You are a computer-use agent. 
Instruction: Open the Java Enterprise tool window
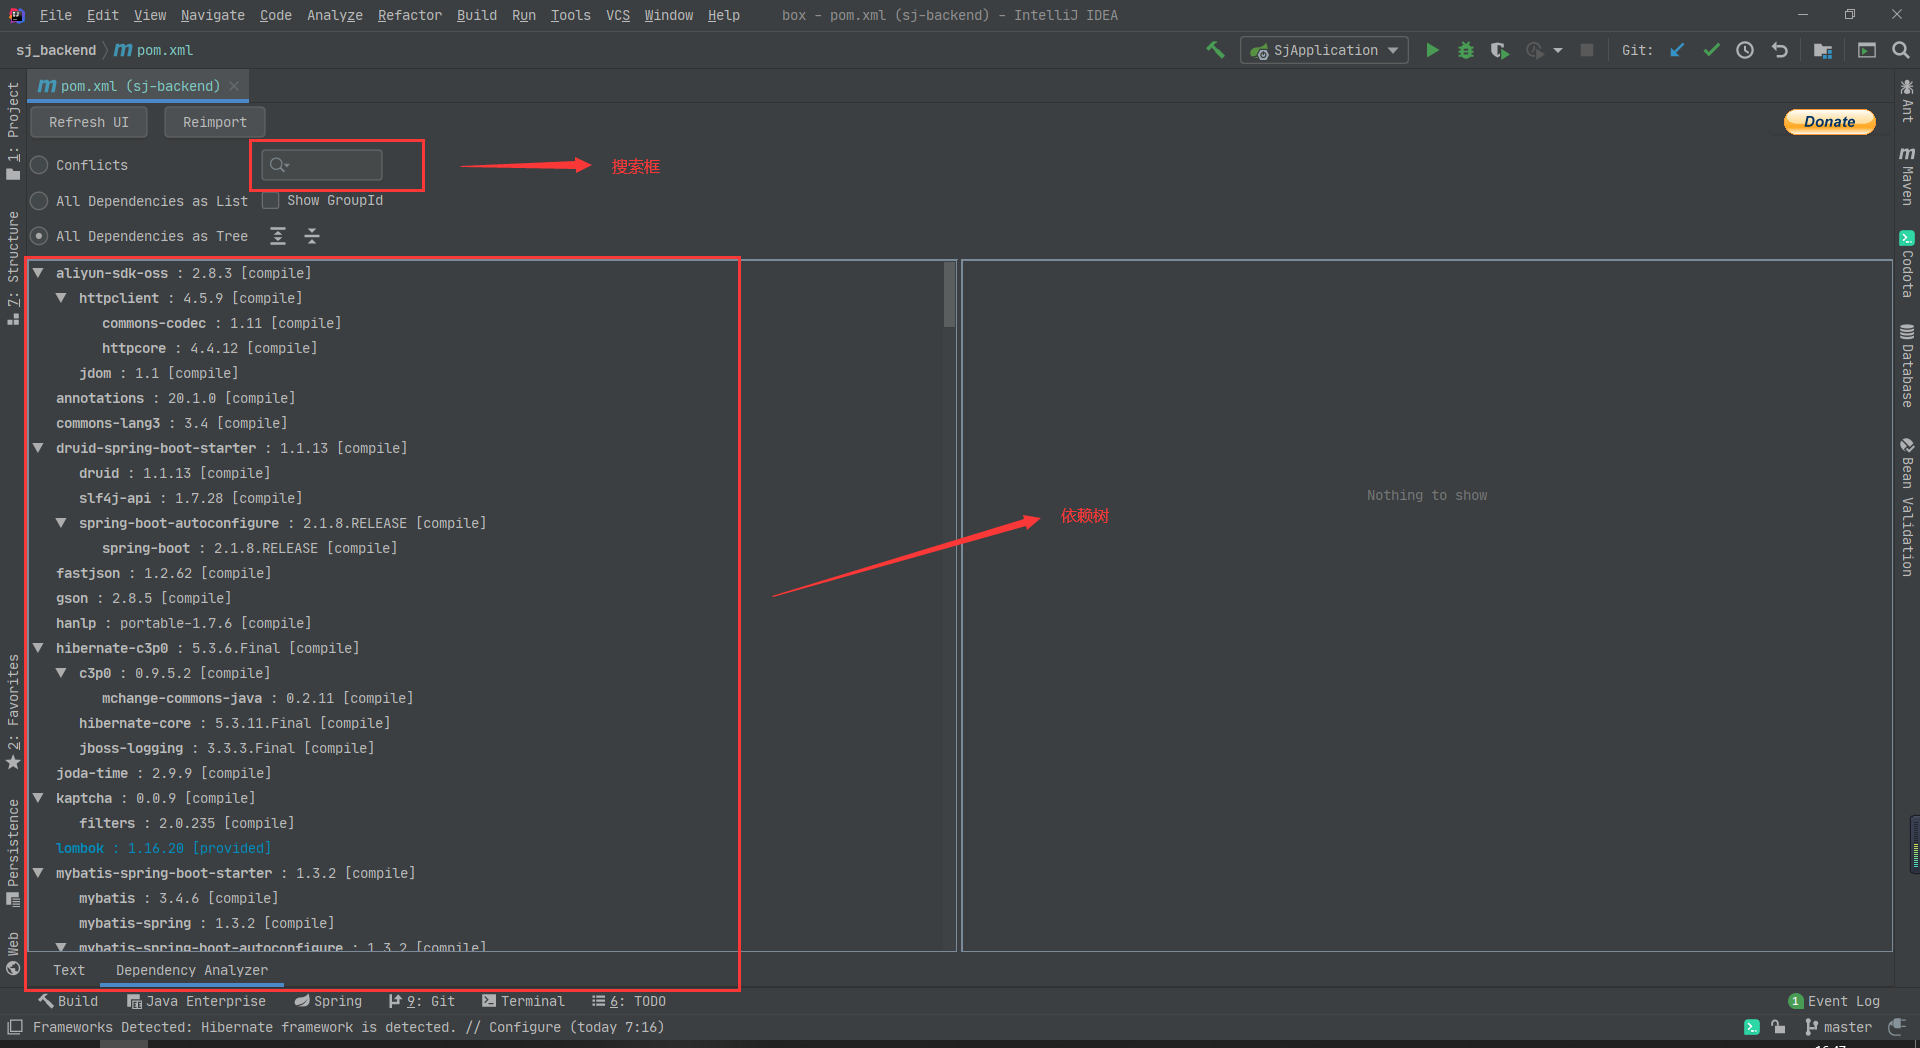click(x=196, y=1001)
